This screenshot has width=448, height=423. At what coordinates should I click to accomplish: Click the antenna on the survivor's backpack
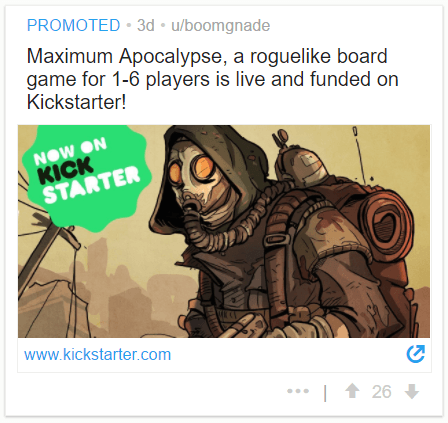pos(359,153)
